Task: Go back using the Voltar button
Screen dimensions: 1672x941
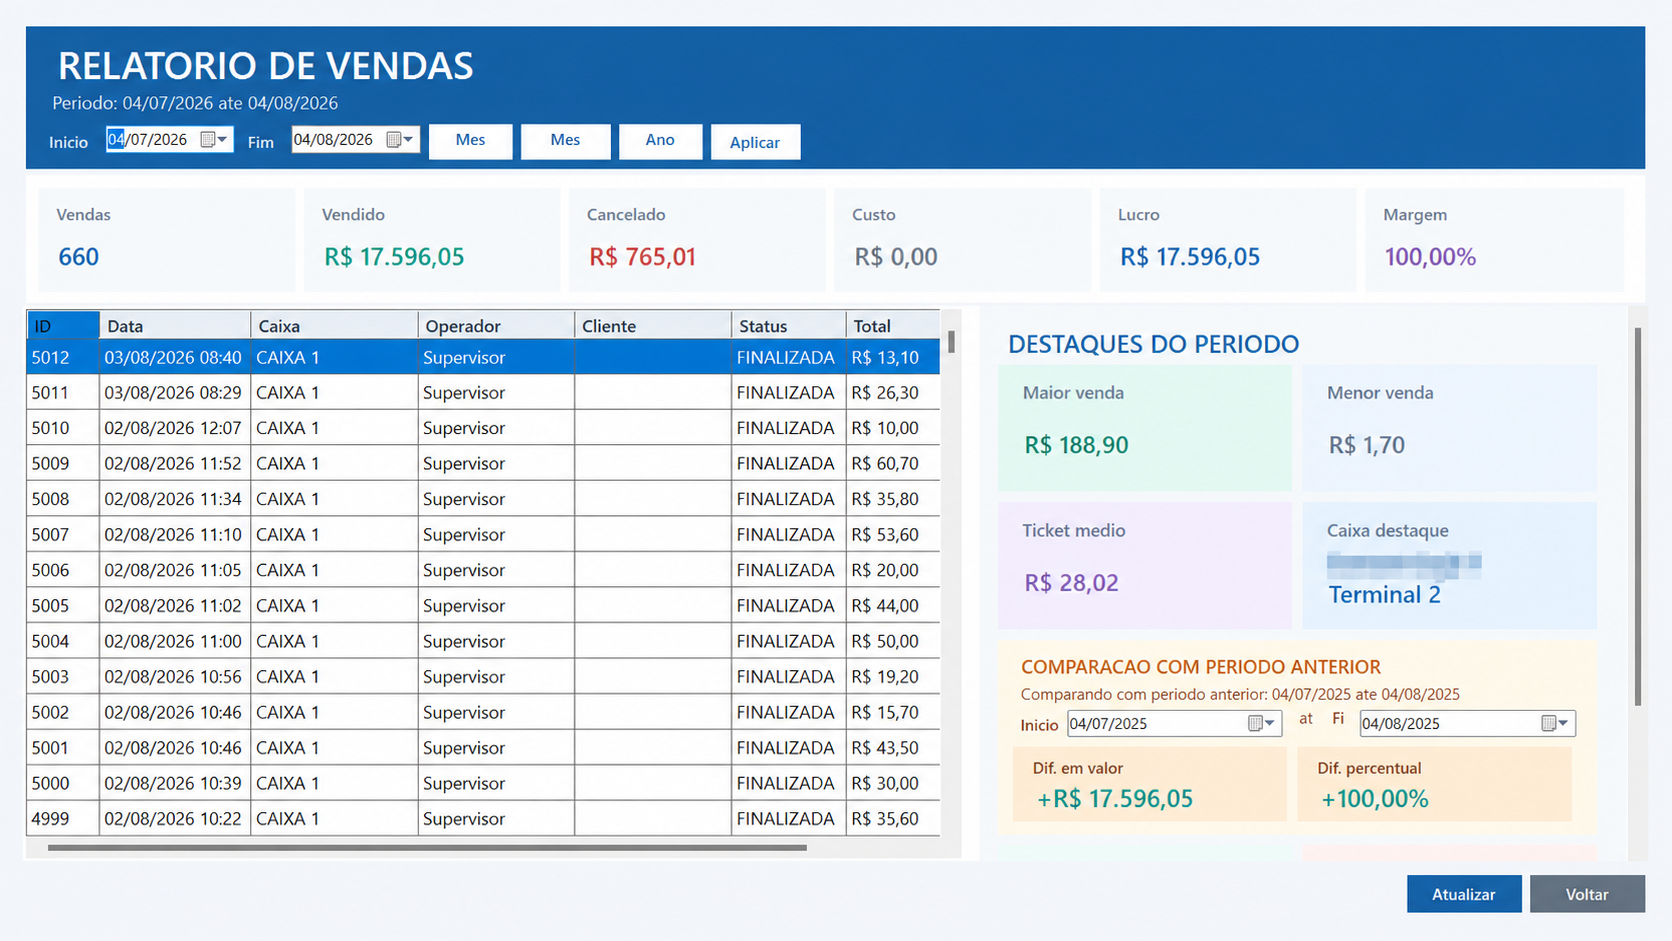Action: tap(1587, 894)
